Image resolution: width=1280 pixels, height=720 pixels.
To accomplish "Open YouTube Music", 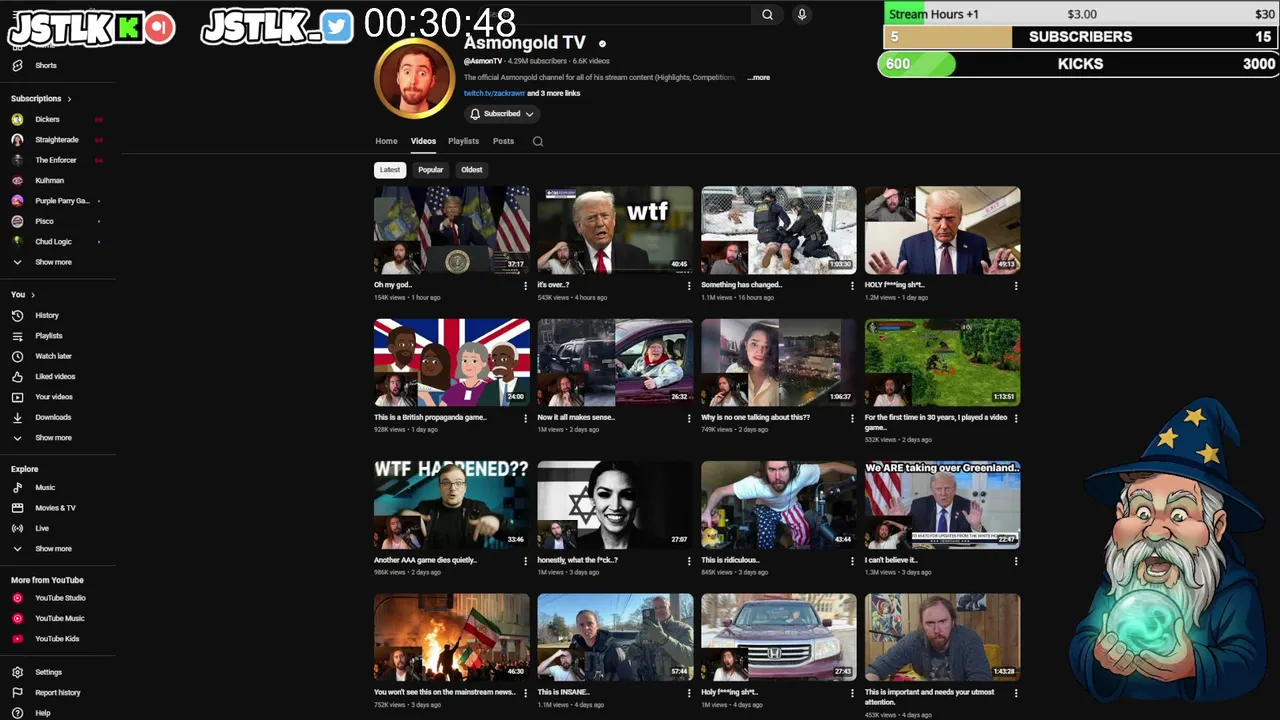I will [x=60, y=618].
